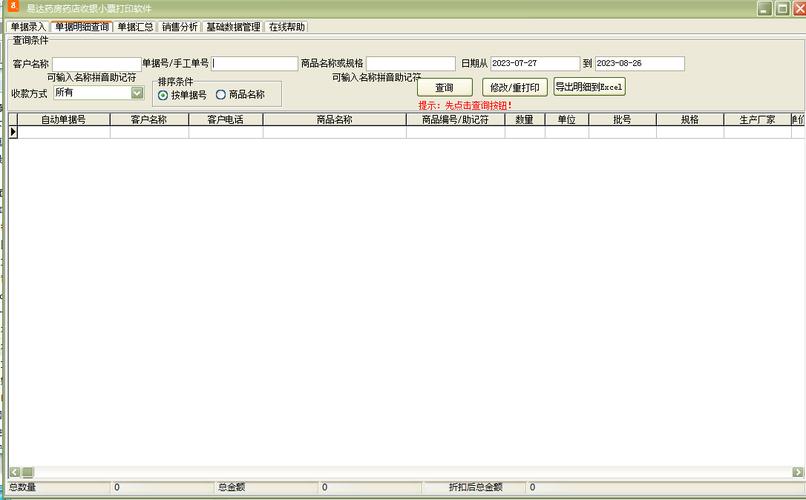Minimize the window using title bar button
The width and height of the screenshot is (806, 500).
click(x=764, y=8)
